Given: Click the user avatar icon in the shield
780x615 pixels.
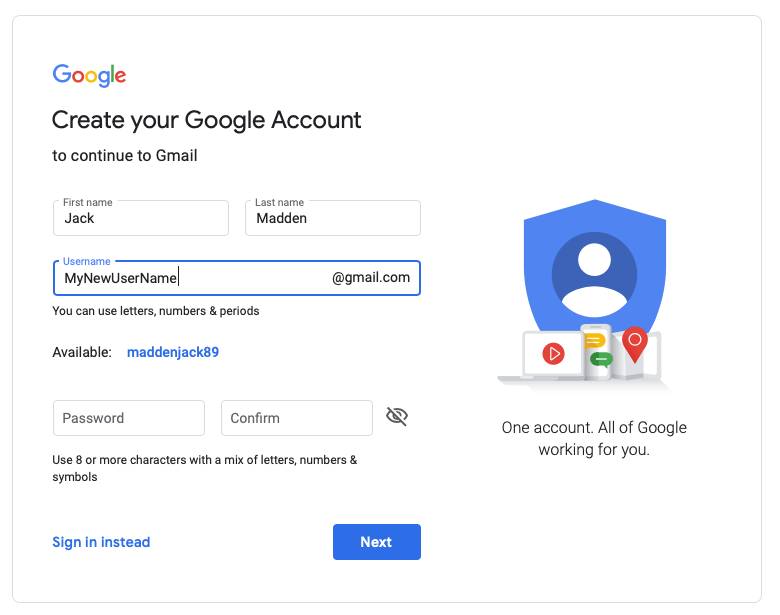Looking at the screenshot, I should (x=594, y=273).
